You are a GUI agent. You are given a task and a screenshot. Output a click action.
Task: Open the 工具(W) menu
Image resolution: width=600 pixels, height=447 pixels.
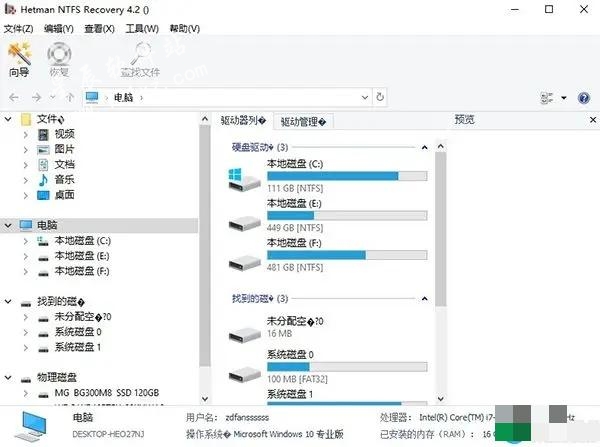[x=142, y=29]
